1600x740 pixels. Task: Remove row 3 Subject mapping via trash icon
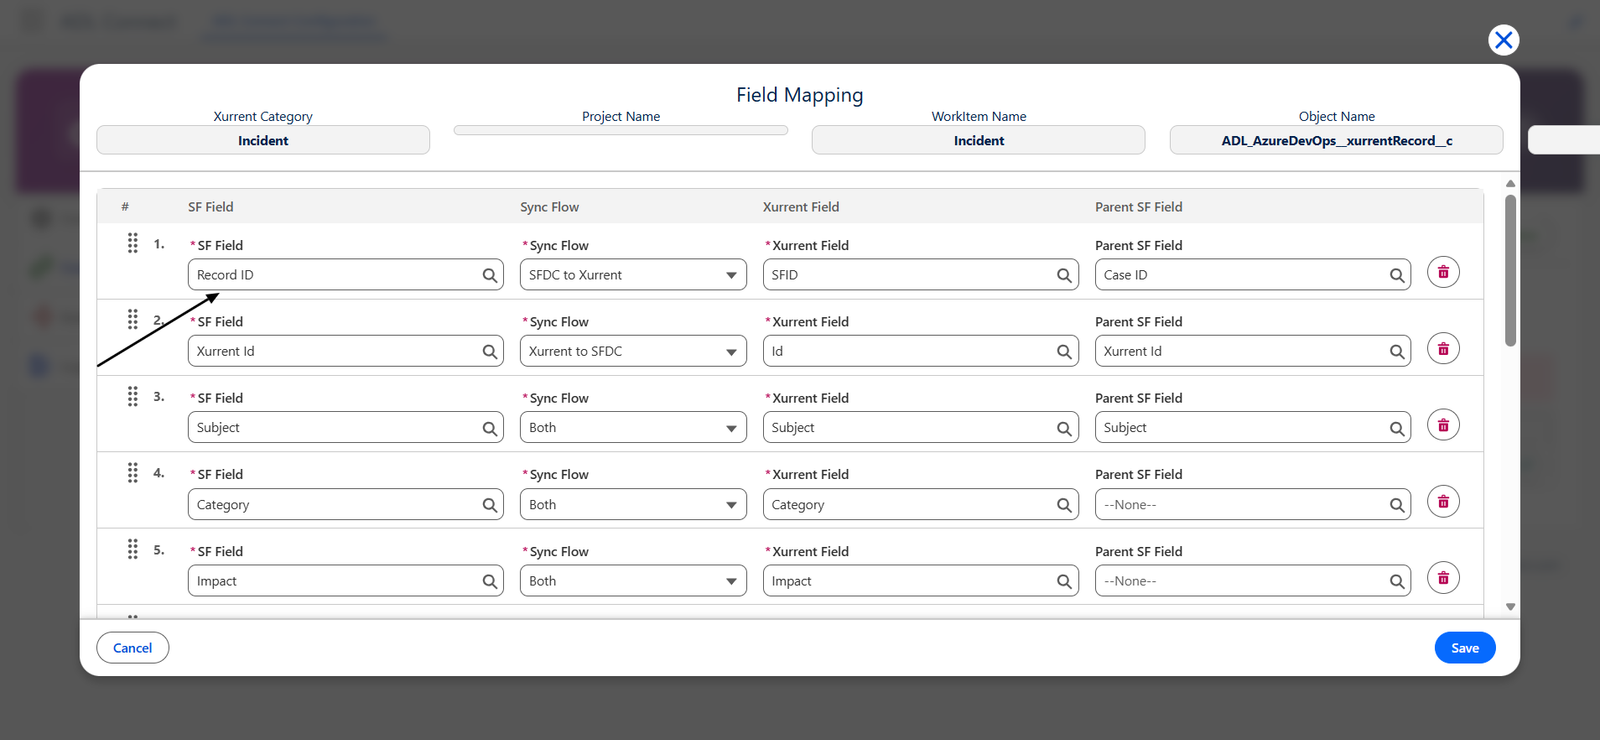click(1443, 425)
